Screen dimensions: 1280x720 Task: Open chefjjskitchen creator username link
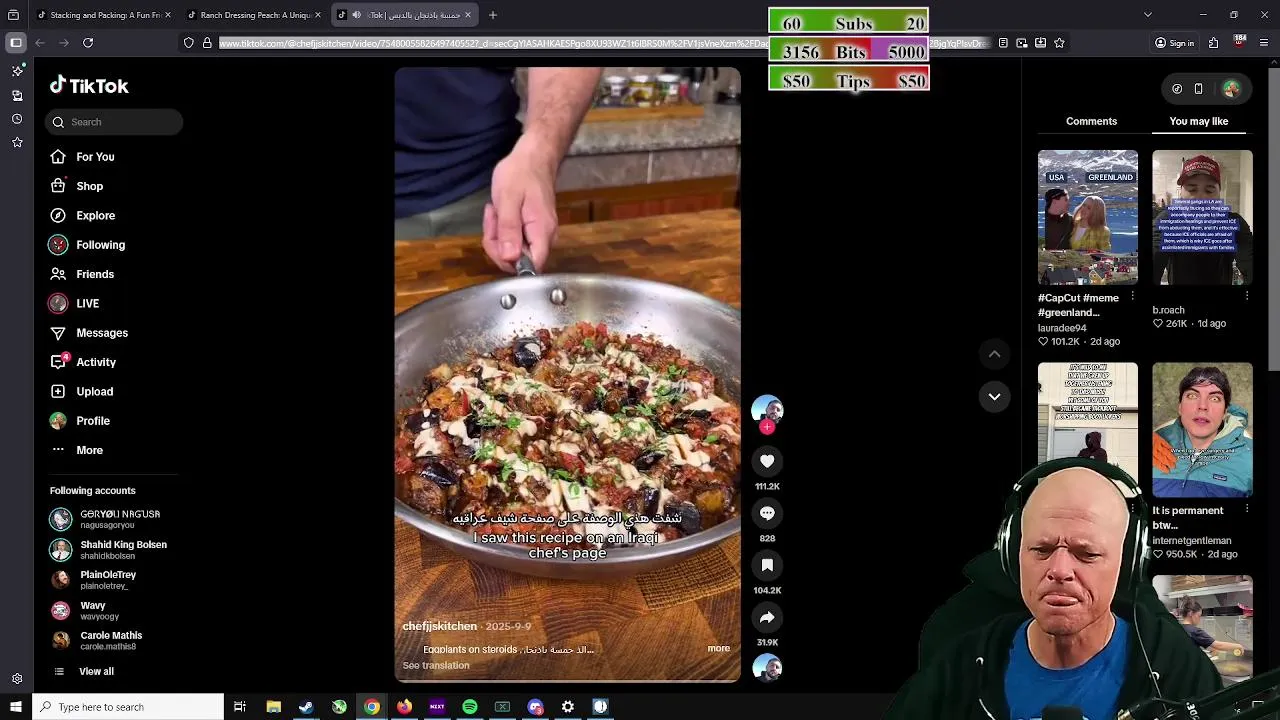coord(440,626)
